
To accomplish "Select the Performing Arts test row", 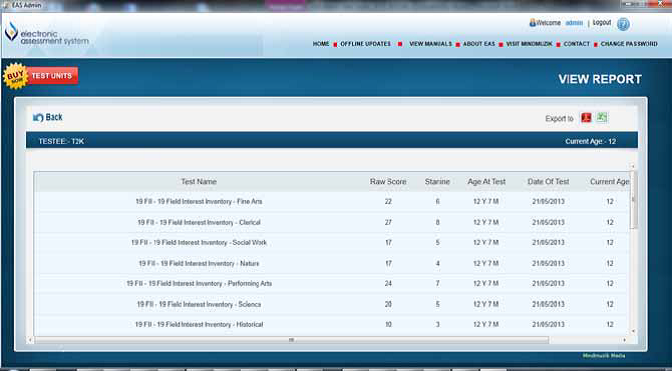I will [x=332, y=284].
